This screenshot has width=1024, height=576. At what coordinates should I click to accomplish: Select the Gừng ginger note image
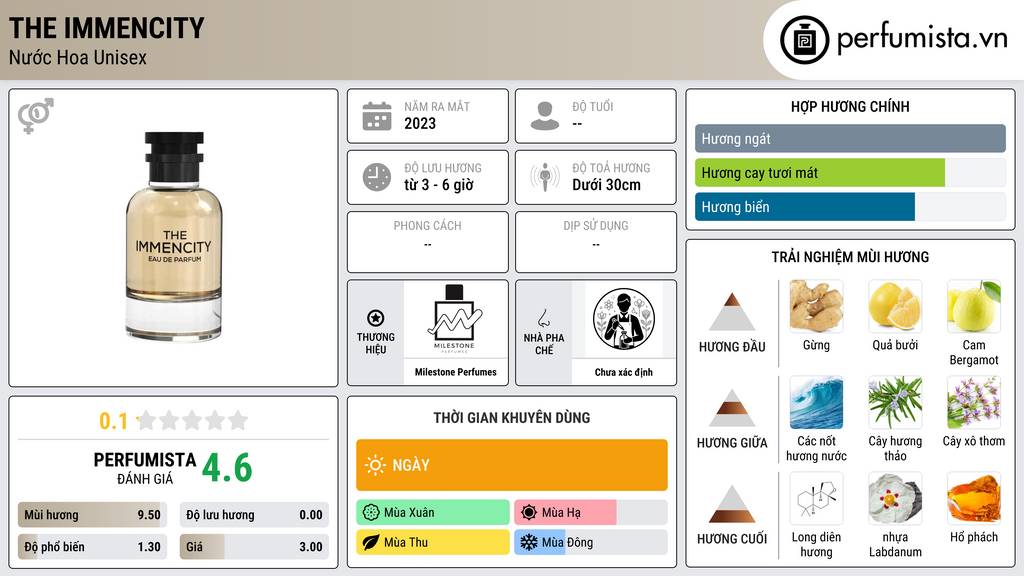[816, 306]
